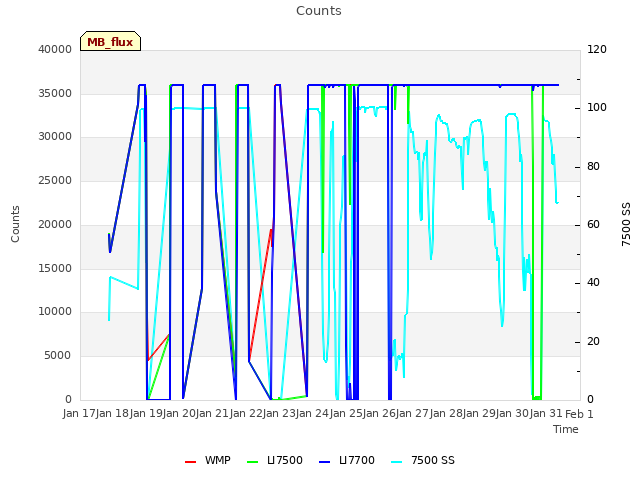Click the cyan 7500 SS legend swatch
This screenshot has width=640, height=480.
click(397, 462)
